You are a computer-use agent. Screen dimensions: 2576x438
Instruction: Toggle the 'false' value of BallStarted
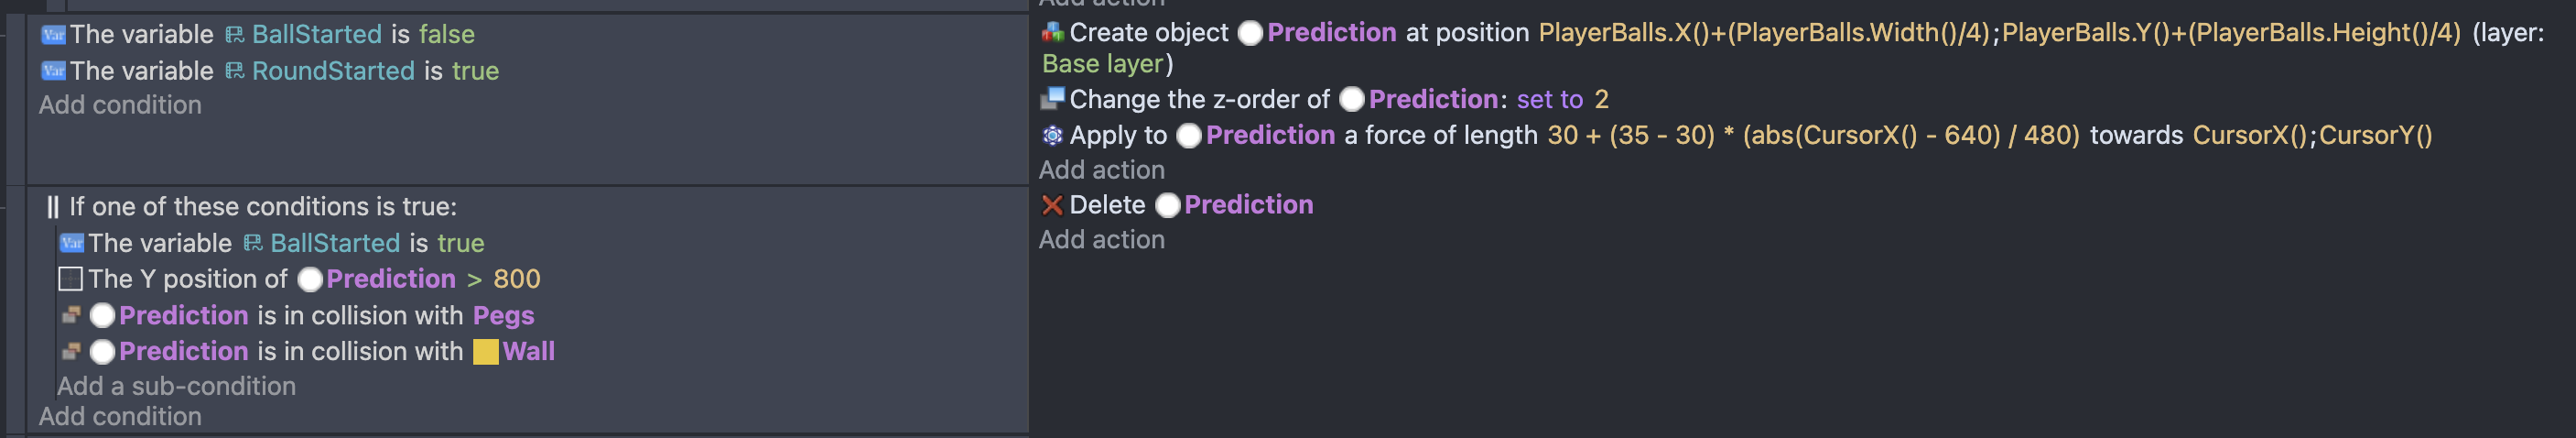pos(446,35)
